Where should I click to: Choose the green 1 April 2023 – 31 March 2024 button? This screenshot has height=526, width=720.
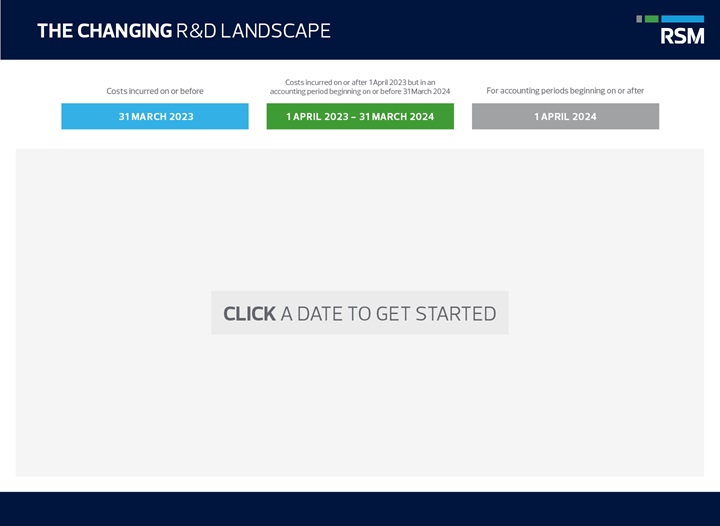coord(360,116)
